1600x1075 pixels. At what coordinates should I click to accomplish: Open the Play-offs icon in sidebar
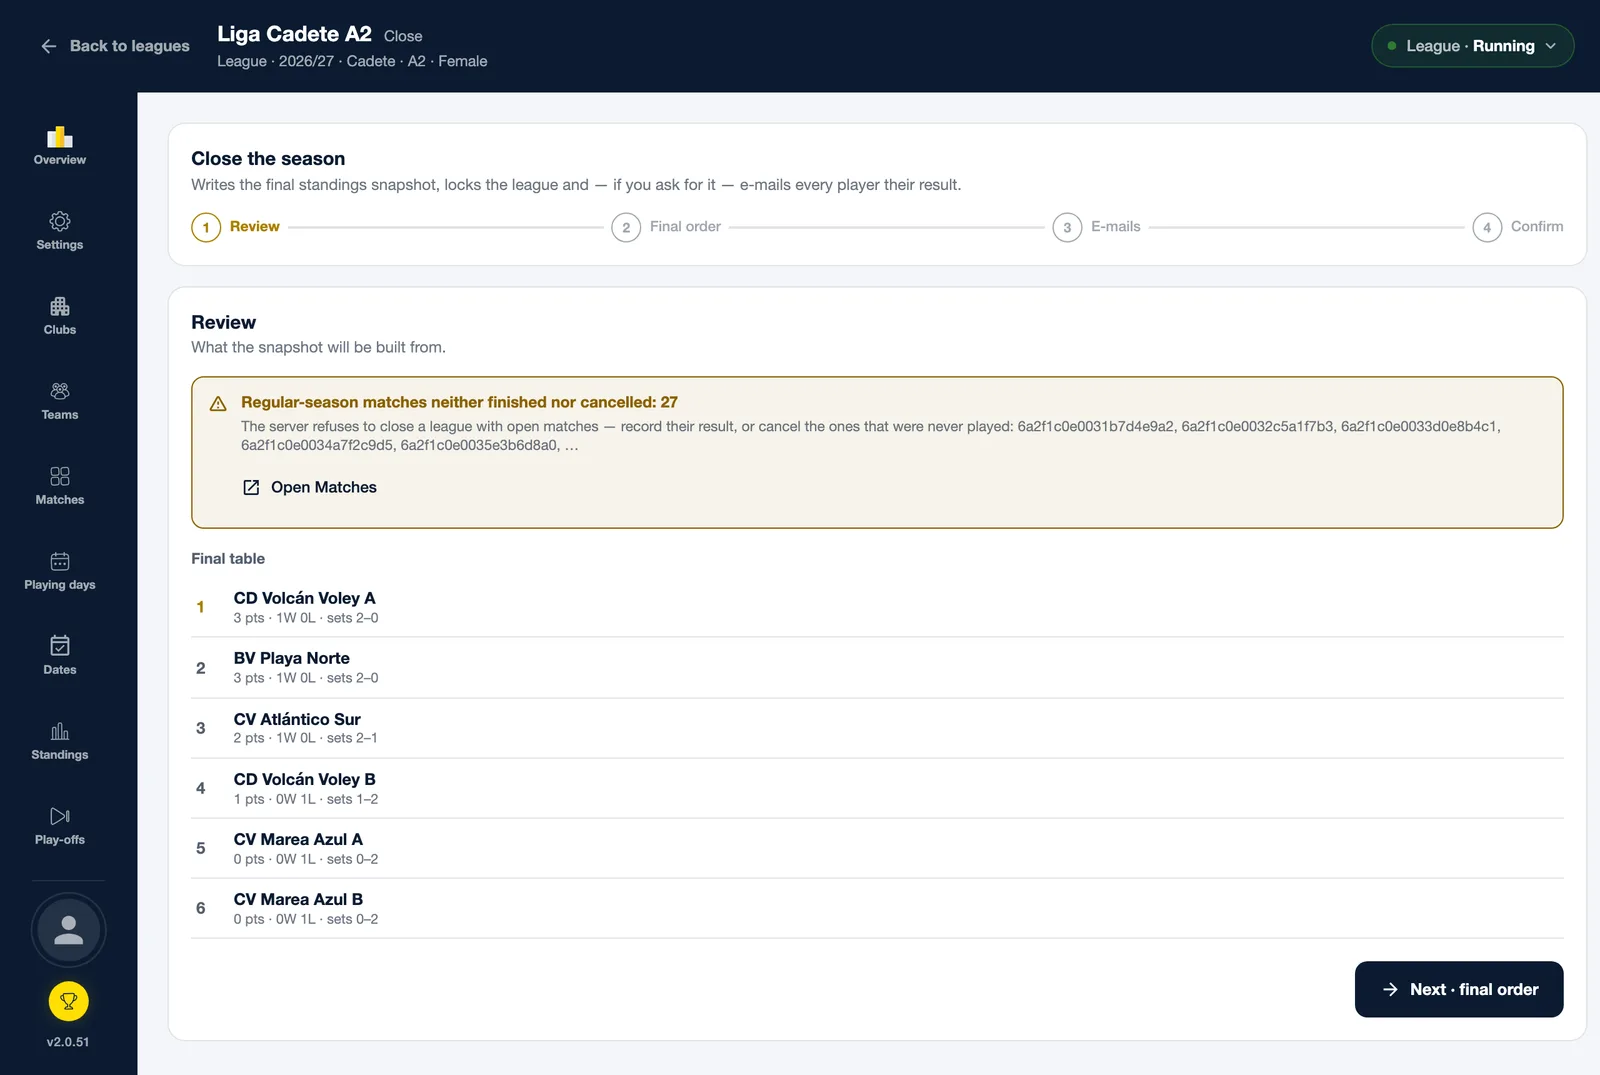(x=60, y=816)
